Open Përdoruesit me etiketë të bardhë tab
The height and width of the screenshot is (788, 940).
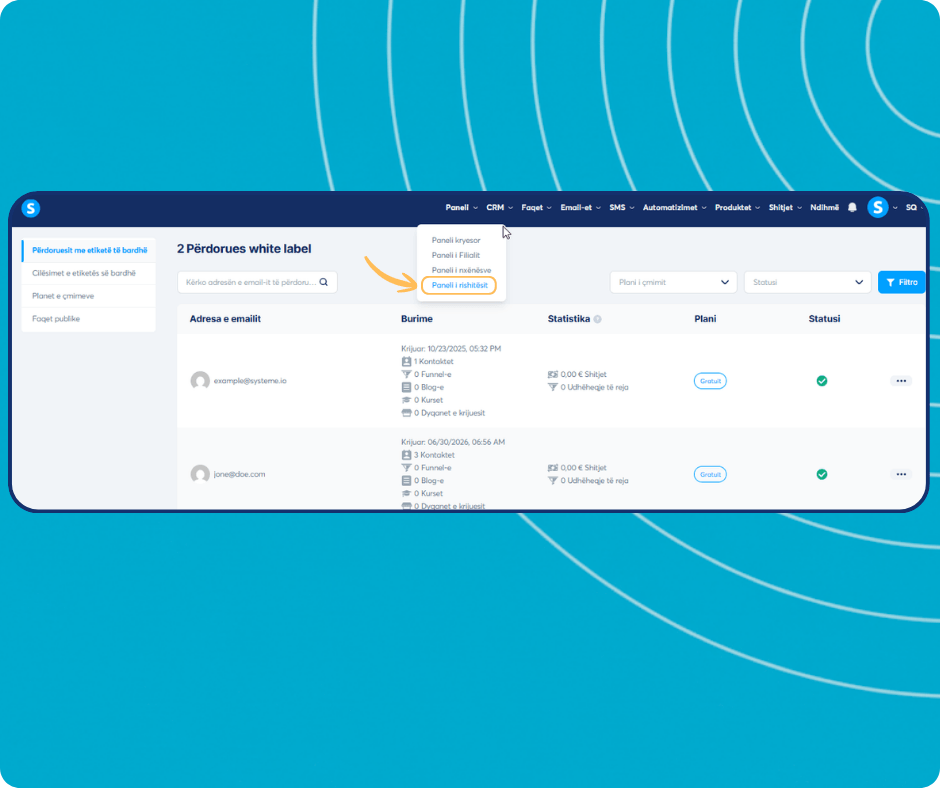coord(89,250)
